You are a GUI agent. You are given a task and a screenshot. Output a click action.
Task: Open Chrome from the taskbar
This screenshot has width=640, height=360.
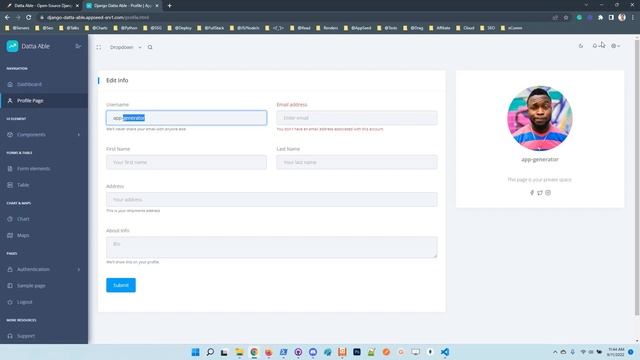[x=254, y=352]
